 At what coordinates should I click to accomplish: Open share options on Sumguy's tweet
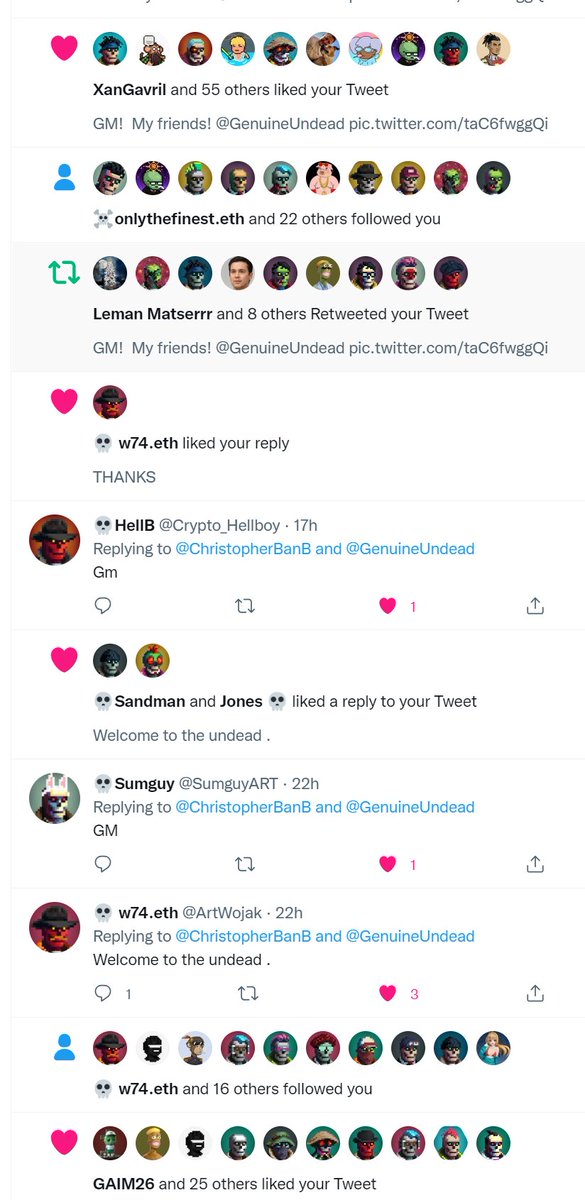click(x=535, y=864)
